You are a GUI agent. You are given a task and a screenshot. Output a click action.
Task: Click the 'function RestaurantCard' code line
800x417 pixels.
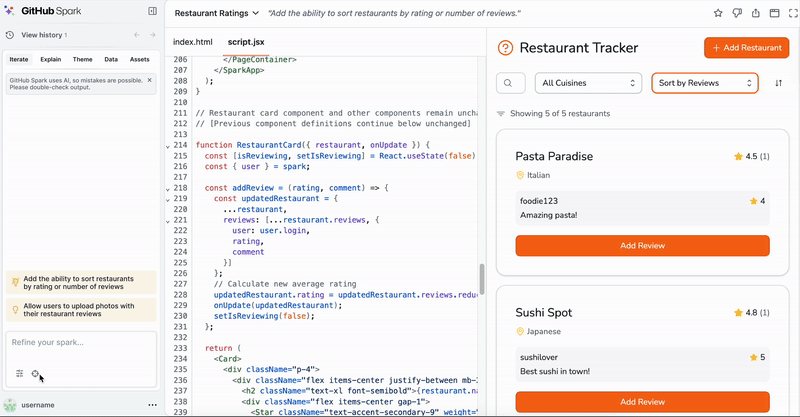click(313, 145)
